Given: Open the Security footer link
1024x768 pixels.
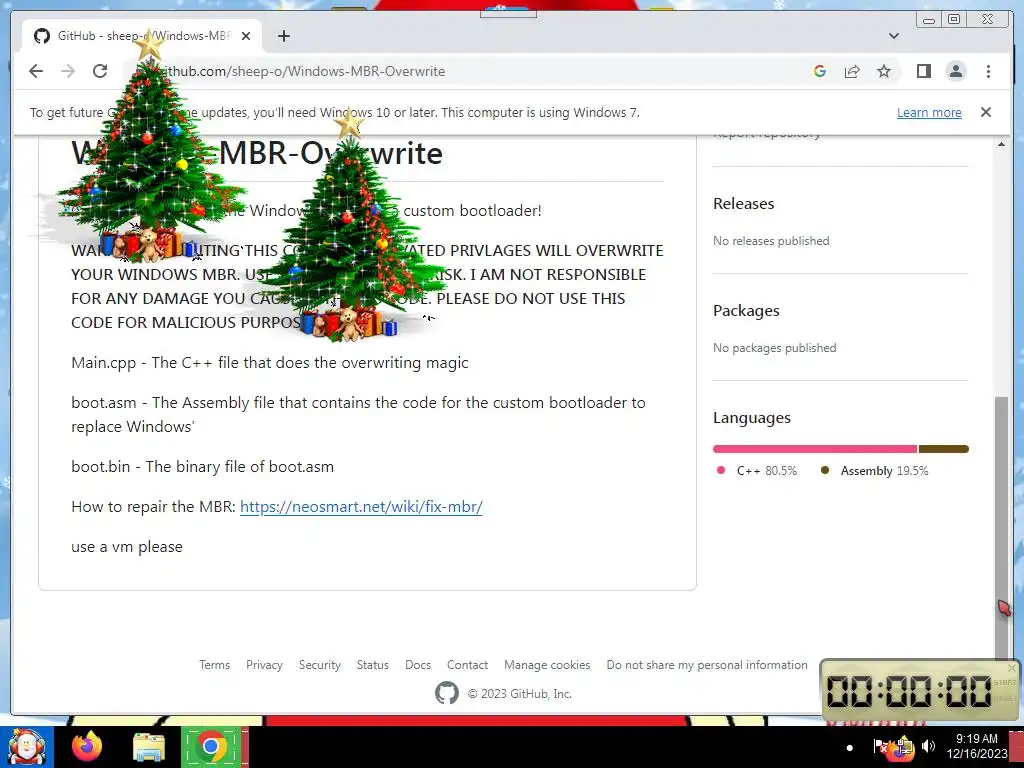Looking at the screenshot, I should [319, 665].
